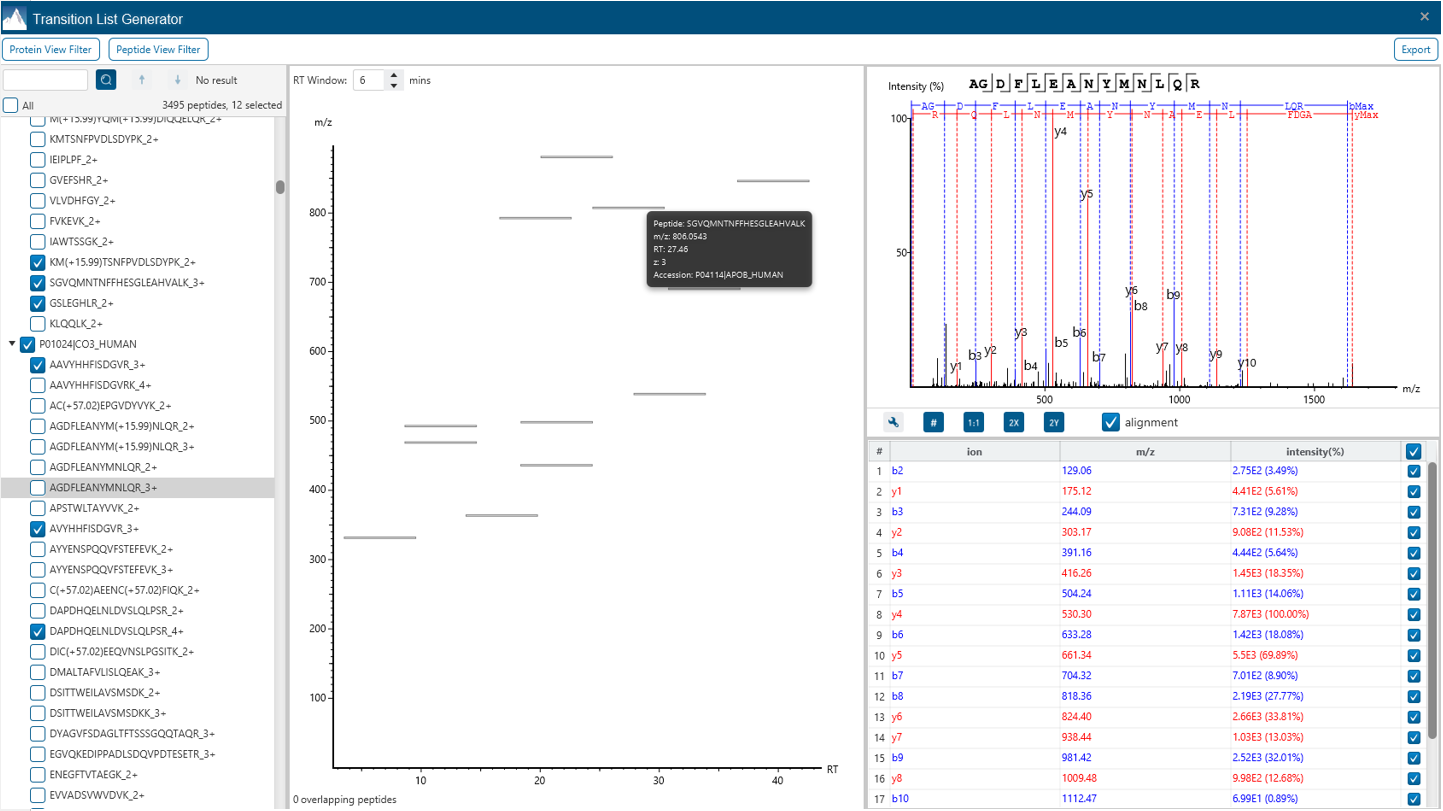The width and height of the screenshot is (1443, 811).
Task: Reset spectrum zoom with 1:1 button
Action: [973, 422]
